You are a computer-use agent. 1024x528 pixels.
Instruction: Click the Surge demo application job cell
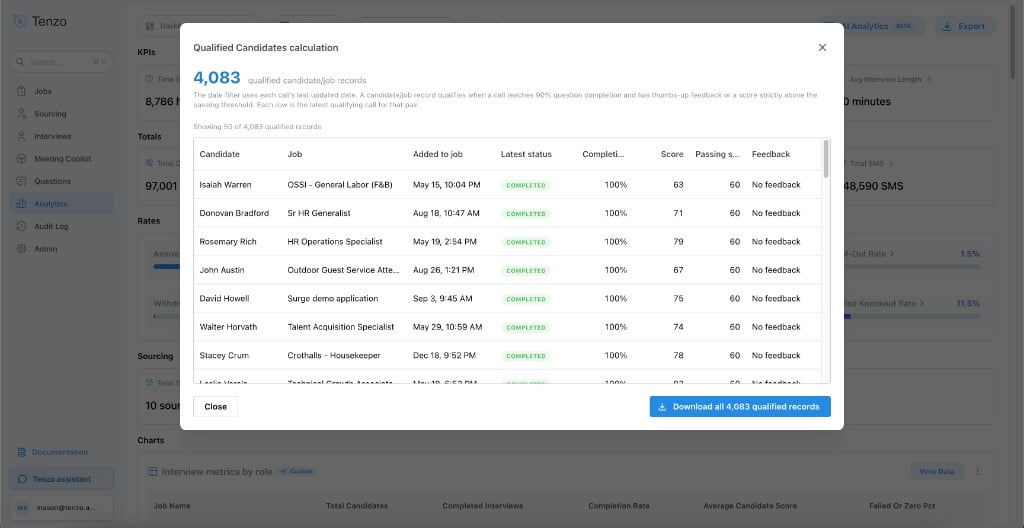point(332,299)
